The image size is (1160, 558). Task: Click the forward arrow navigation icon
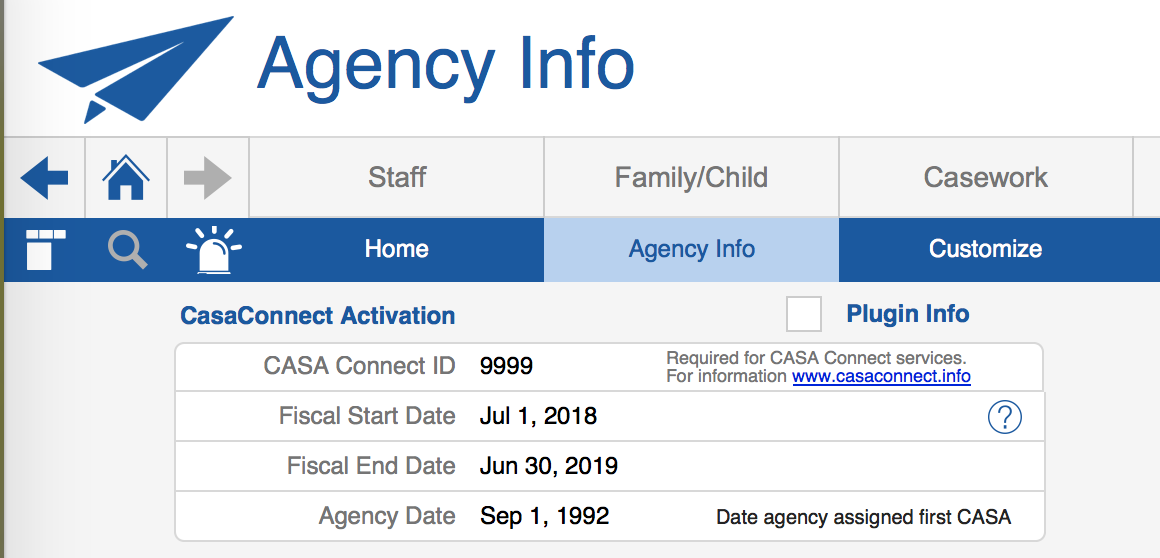(x=207, y=179)
